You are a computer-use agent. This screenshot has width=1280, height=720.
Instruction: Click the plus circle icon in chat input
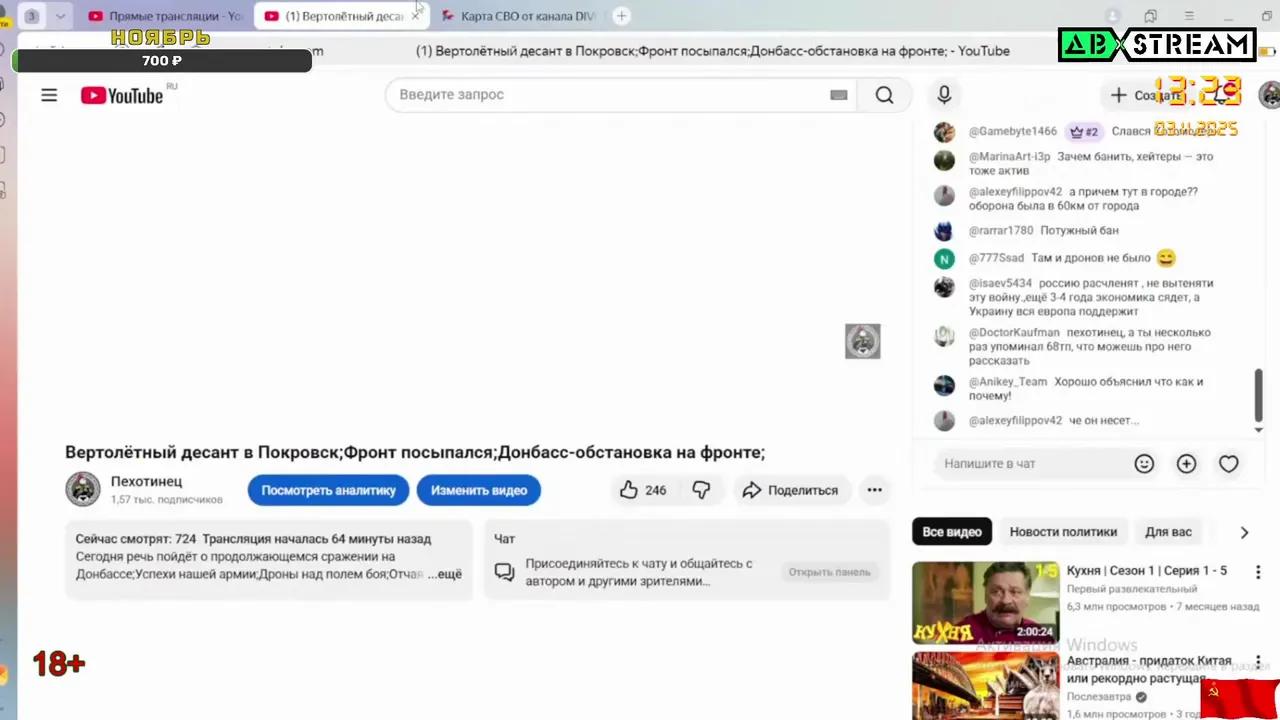click(x=1186, y=463)
